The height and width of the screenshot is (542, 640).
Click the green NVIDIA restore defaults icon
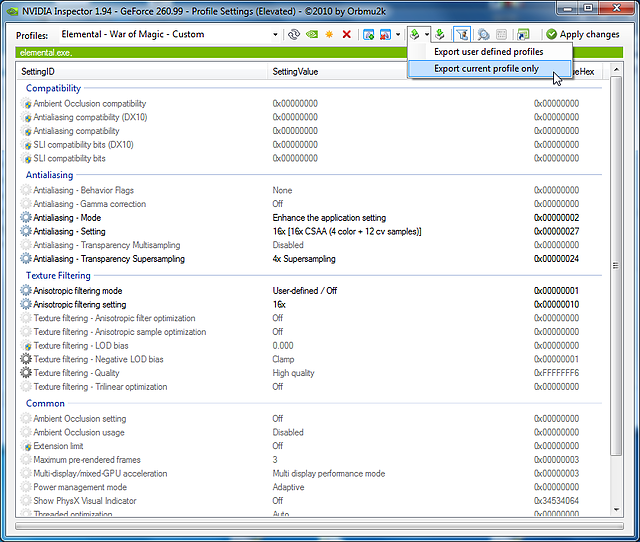coord(312,34)
